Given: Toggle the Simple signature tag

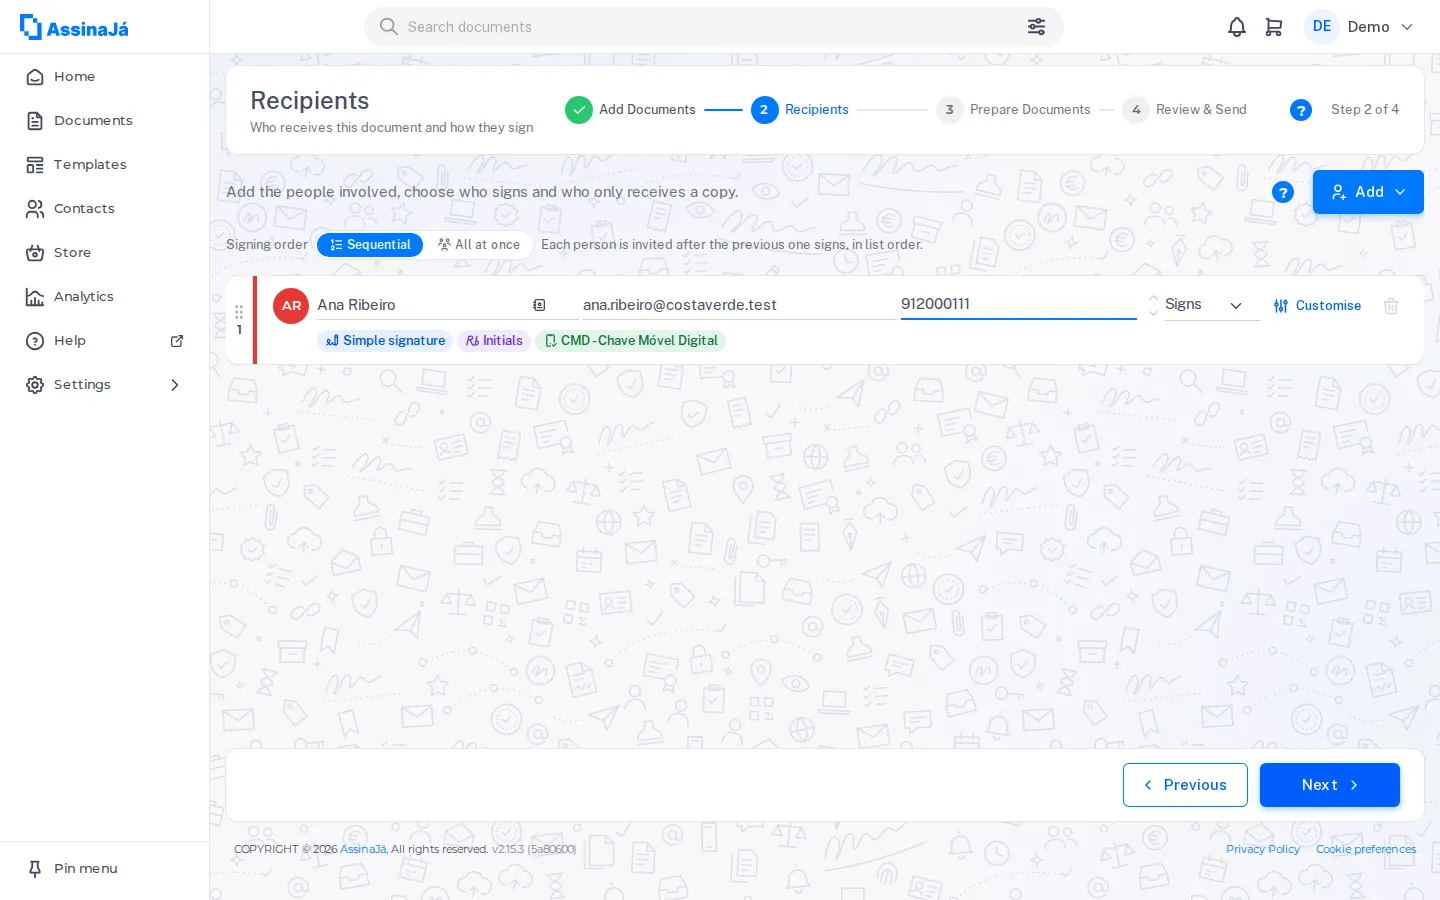Looking at the screenshot, I should (x=385, y=341).
